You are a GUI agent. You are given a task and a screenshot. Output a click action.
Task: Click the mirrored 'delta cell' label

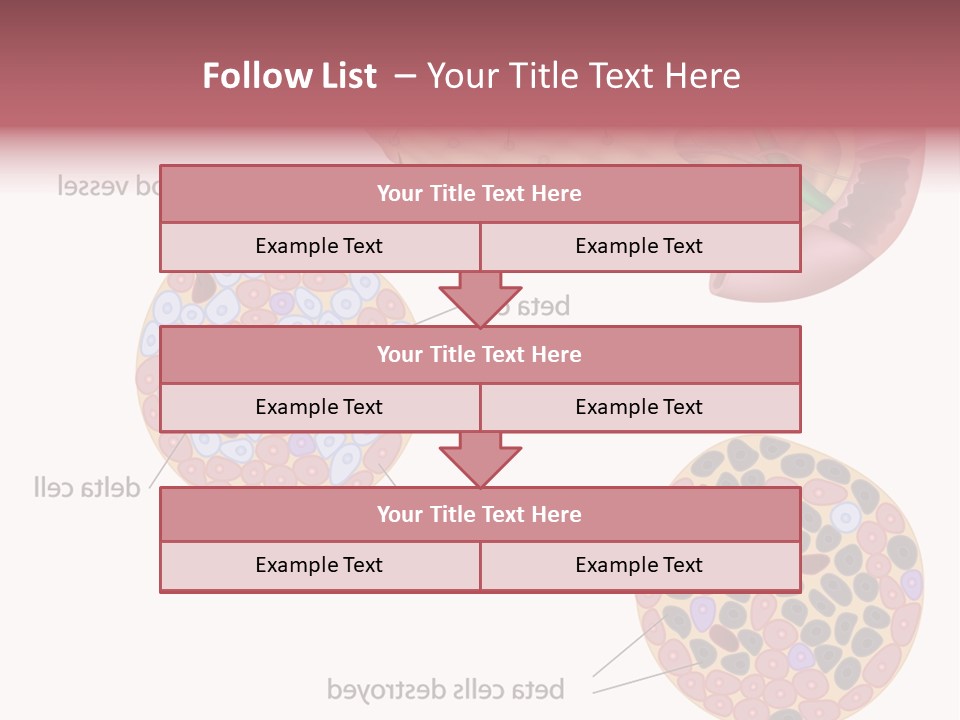(x=86, y=488)
